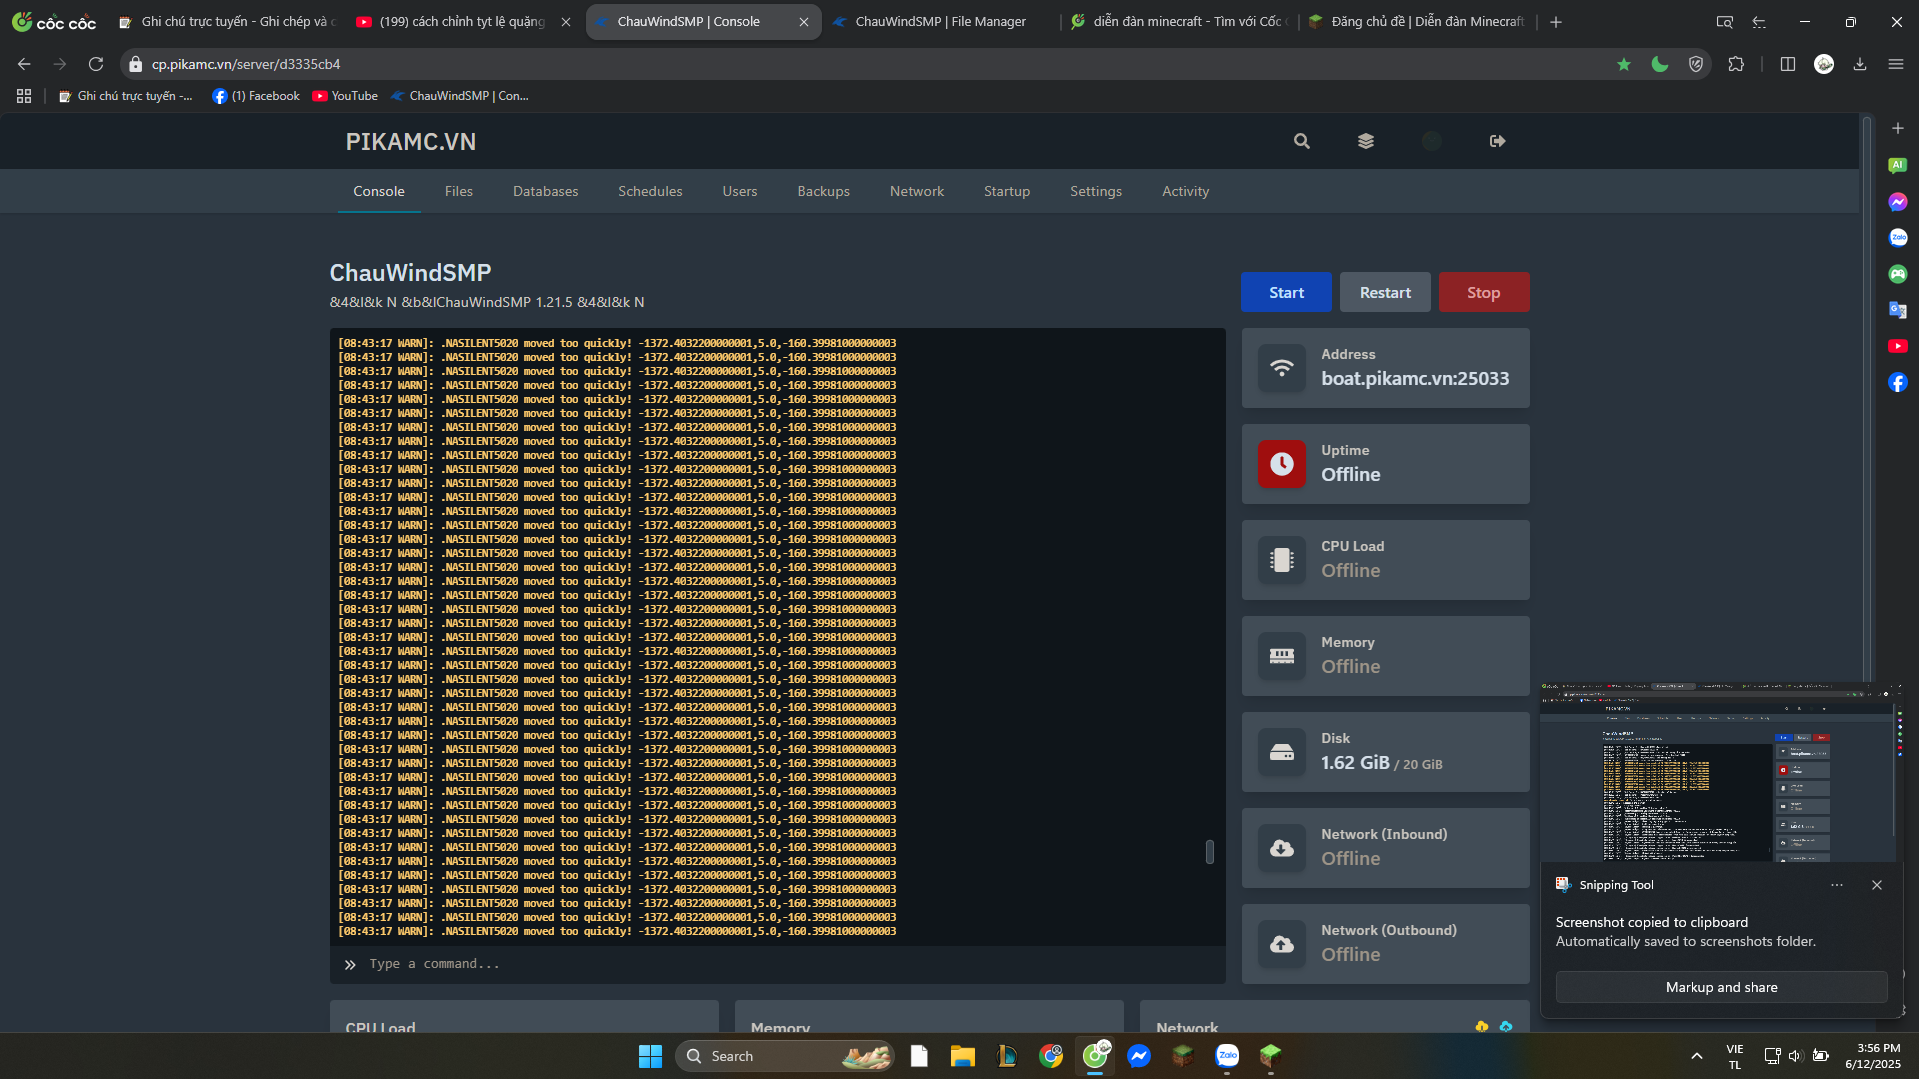
Task: Click the Memory module icon
Action: [x=1282, y=656]
